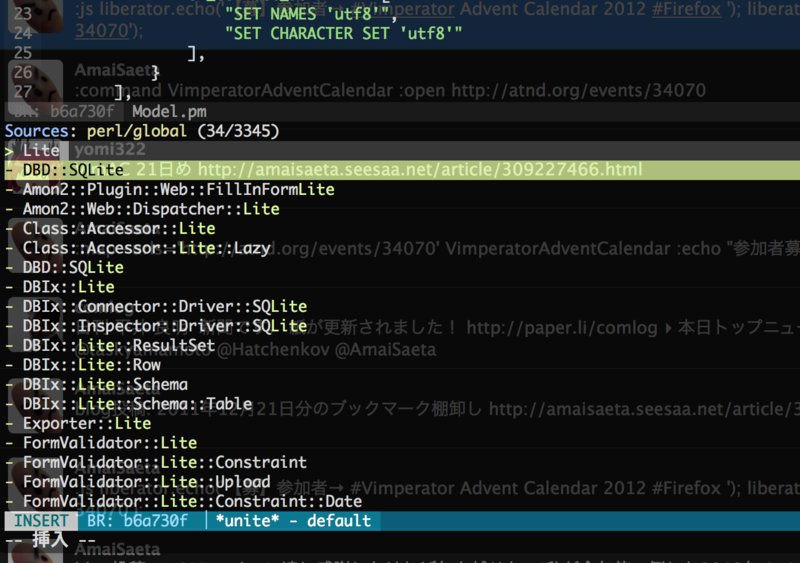Choose the Class::Accessor::Lite row

point(119,228)
